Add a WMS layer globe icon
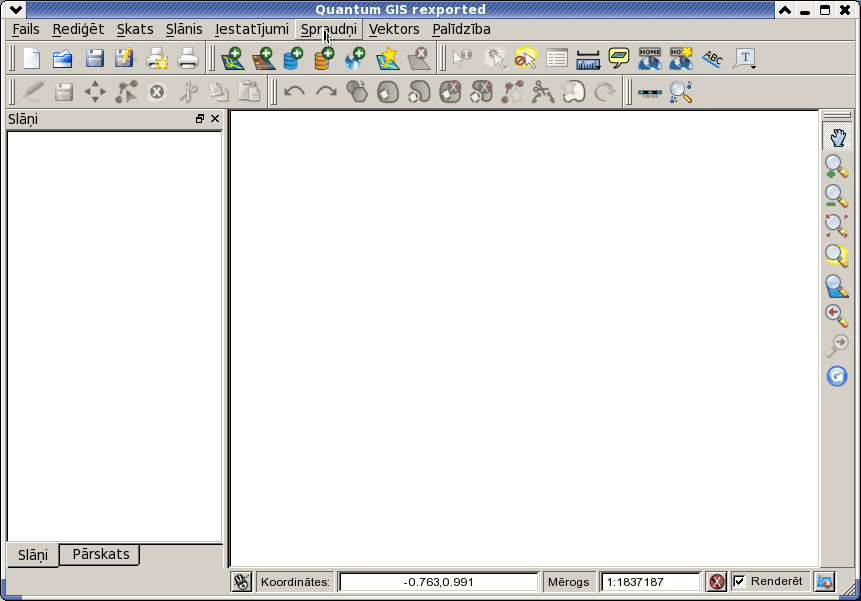The width and height of the screenshot is (861, 601). 355,58
